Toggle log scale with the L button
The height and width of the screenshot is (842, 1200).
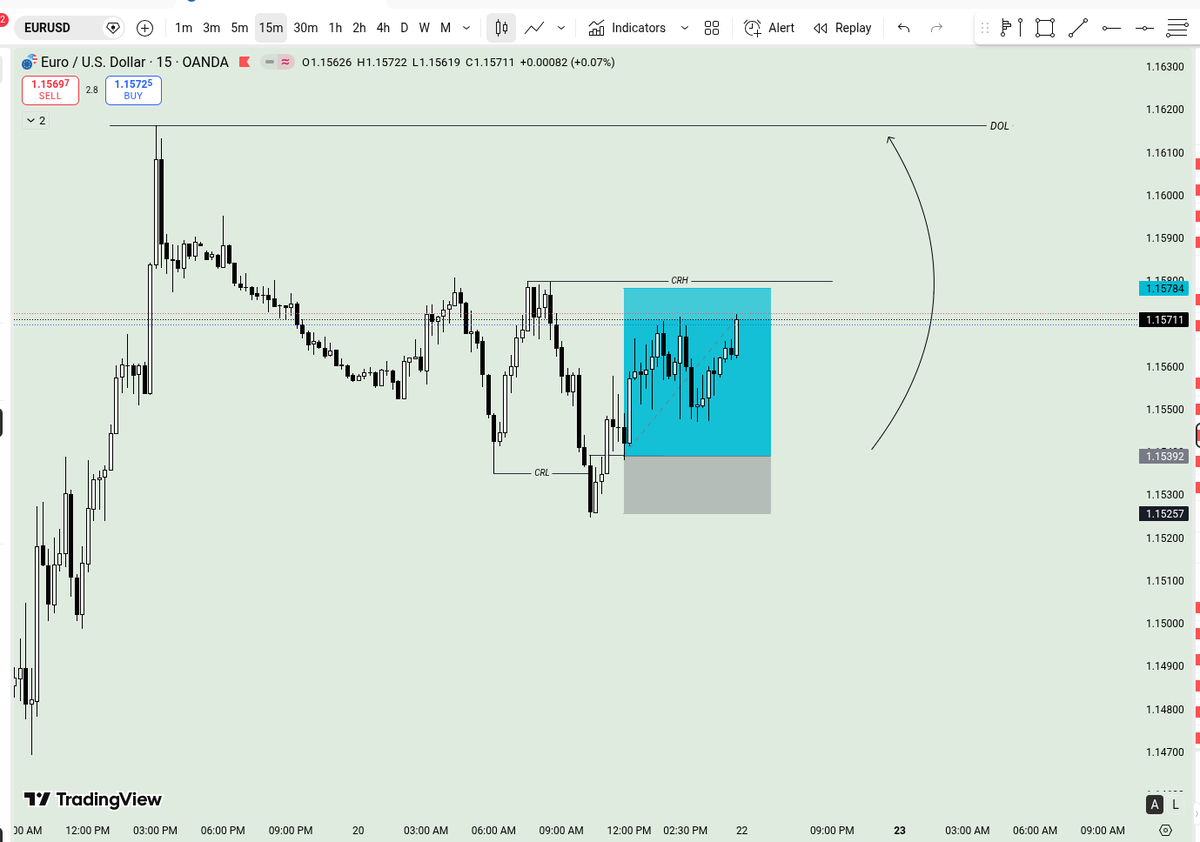[1176, 805]
